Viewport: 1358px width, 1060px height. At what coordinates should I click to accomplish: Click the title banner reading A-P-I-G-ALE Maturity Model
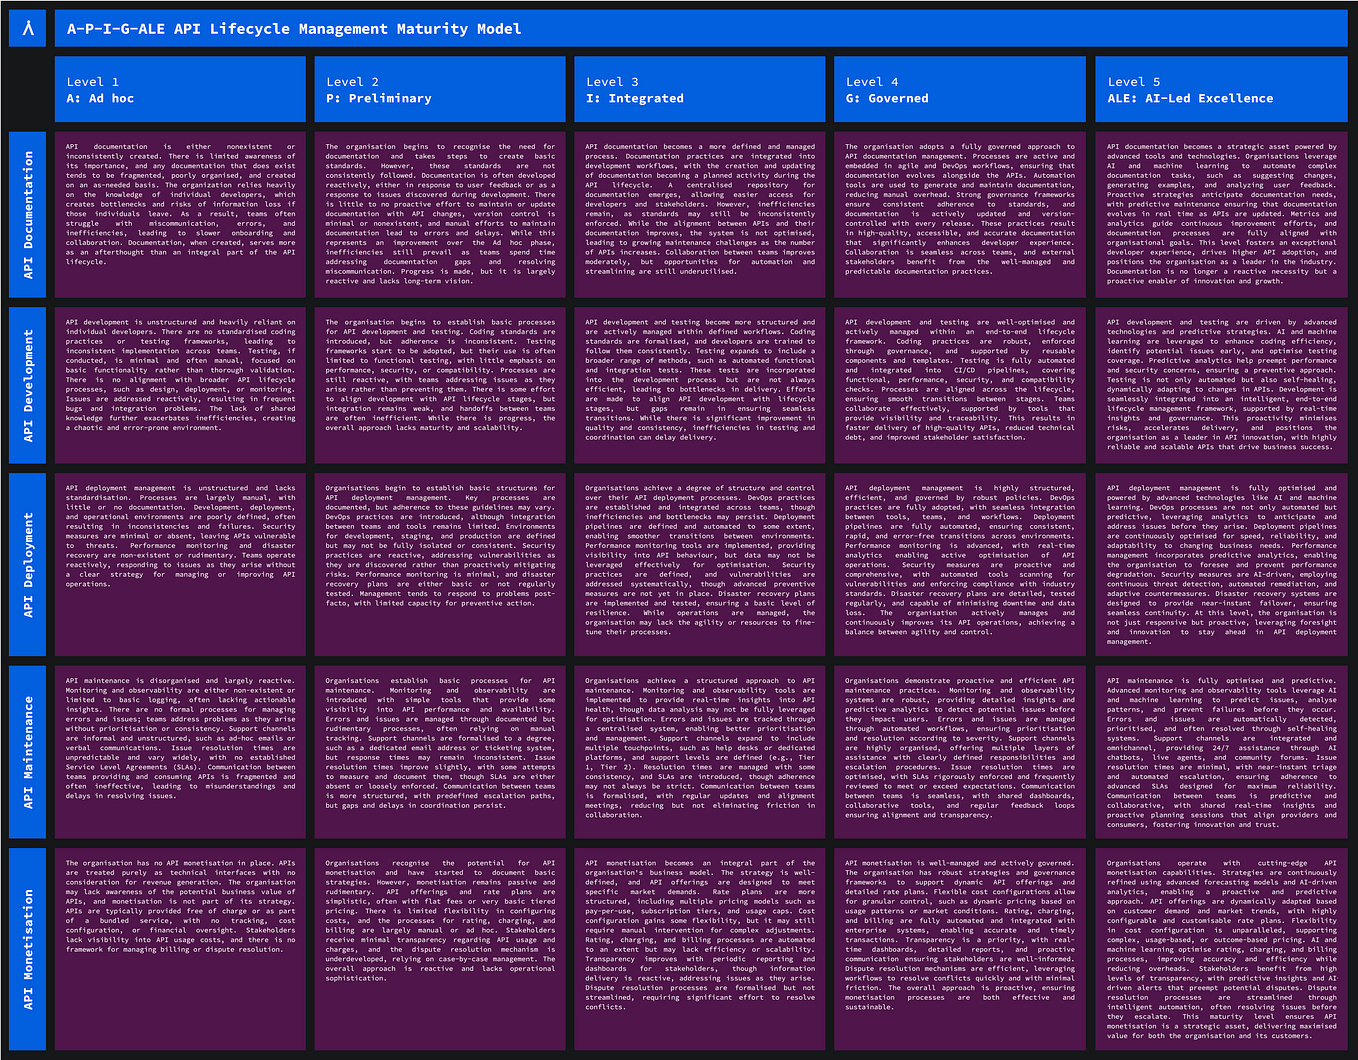(700, 27)
